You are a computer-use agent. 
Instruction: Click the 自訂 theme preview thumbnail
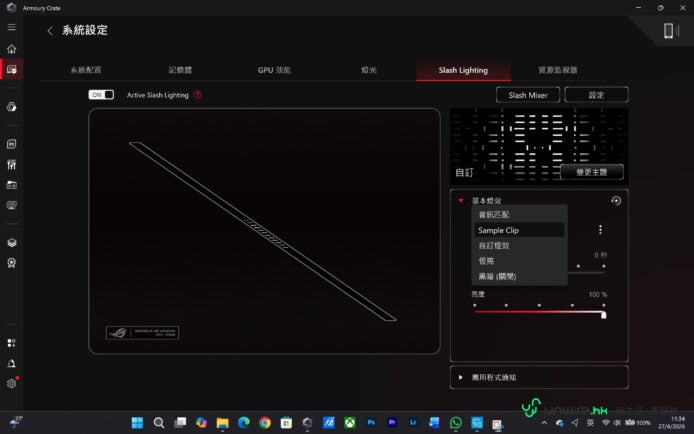tap(539, 146)
